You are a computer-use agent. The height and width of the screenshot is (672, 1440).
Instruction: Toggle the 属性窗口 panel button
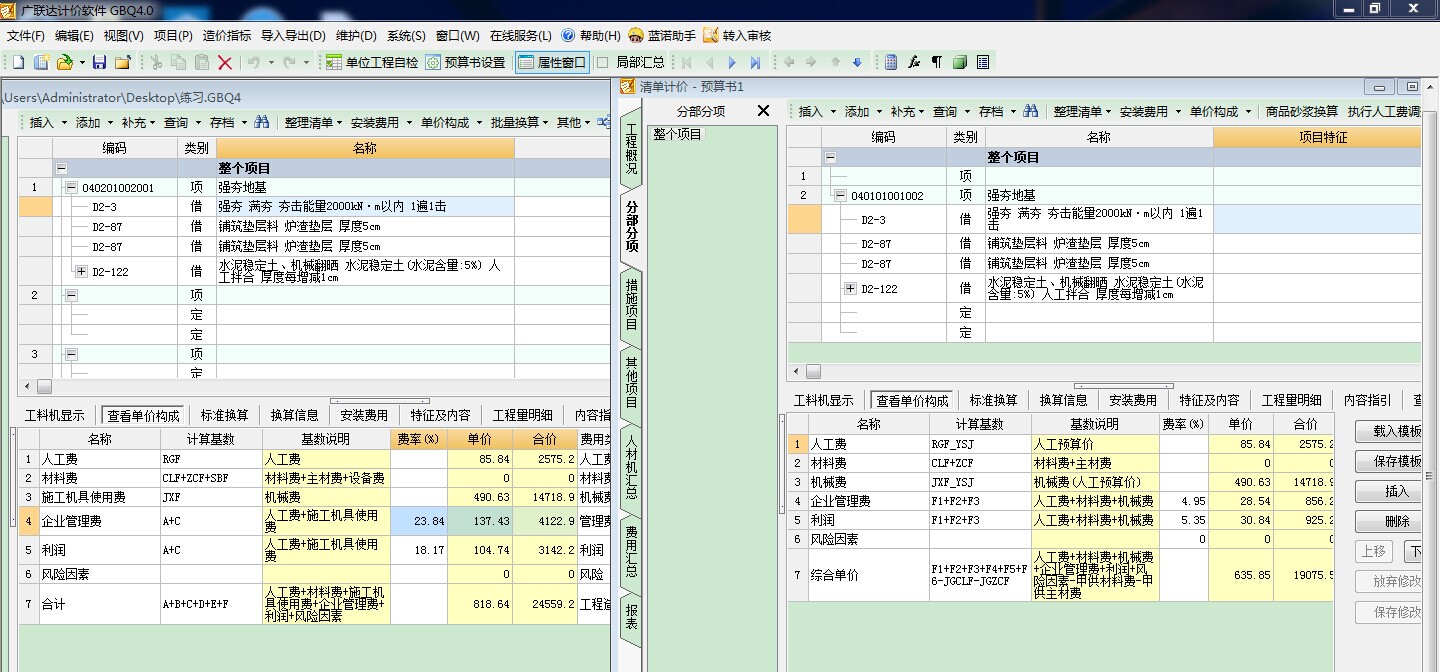pyautogui.click(x=552, y=62)
